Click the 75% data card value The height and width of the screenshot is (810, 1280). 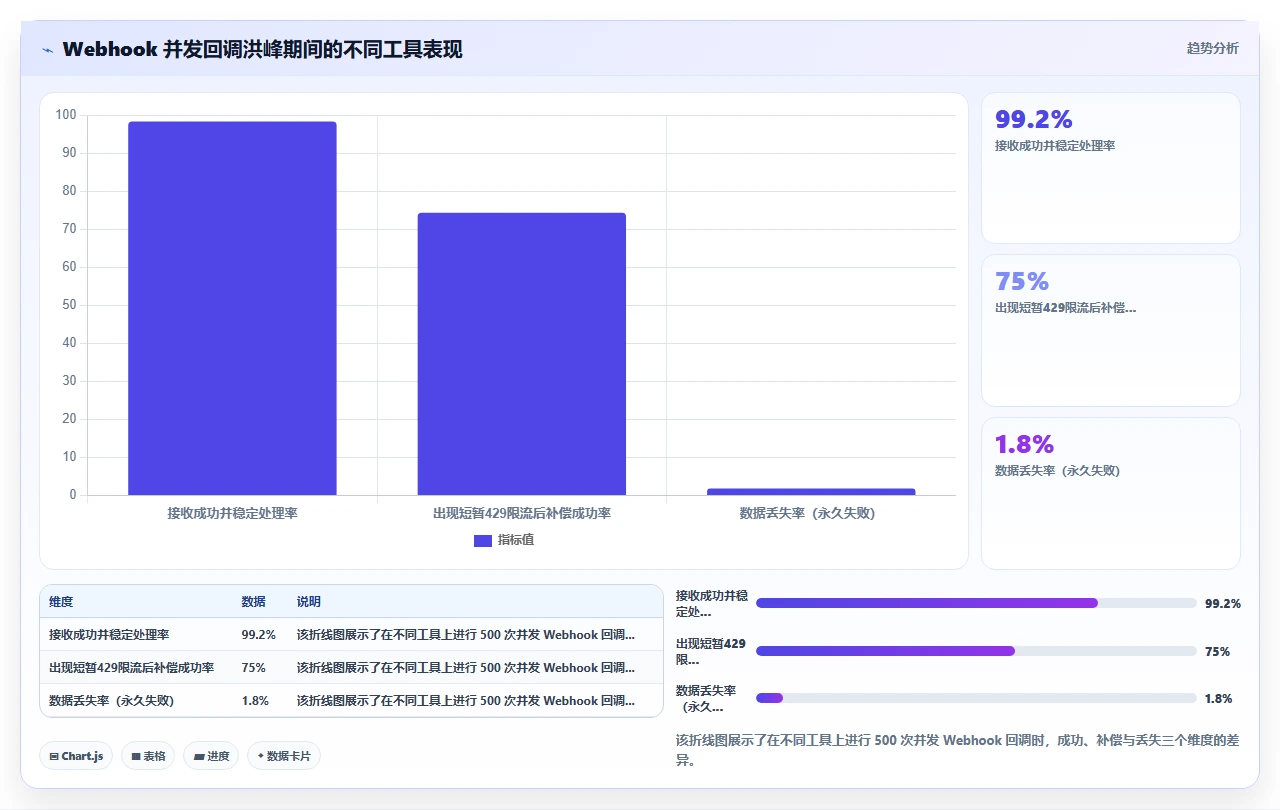click(1022, 282)
